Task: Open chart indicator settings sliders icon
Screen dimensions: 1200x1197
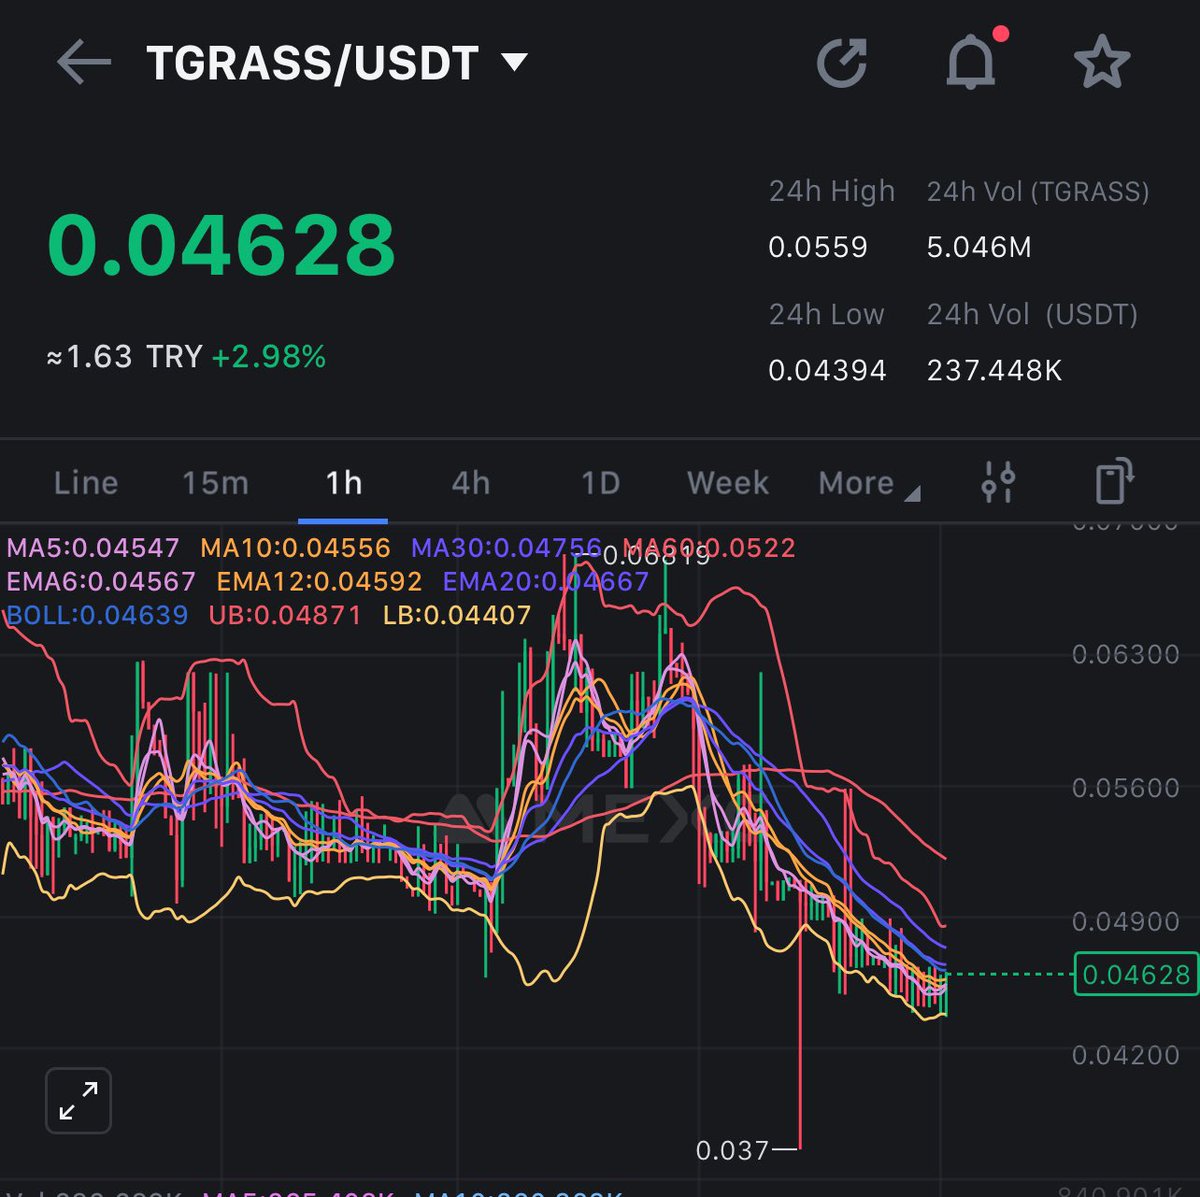Action: (x=998, y=482)
